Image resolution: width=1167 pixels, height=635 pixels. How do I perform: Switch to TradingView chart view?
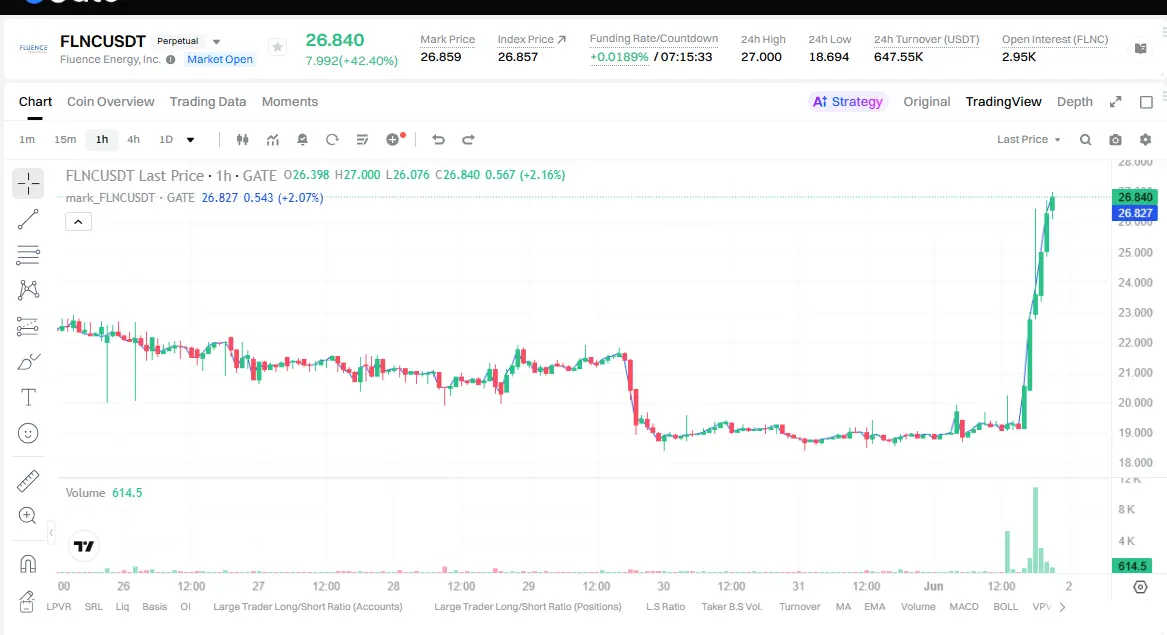(x=1003, y=102)
